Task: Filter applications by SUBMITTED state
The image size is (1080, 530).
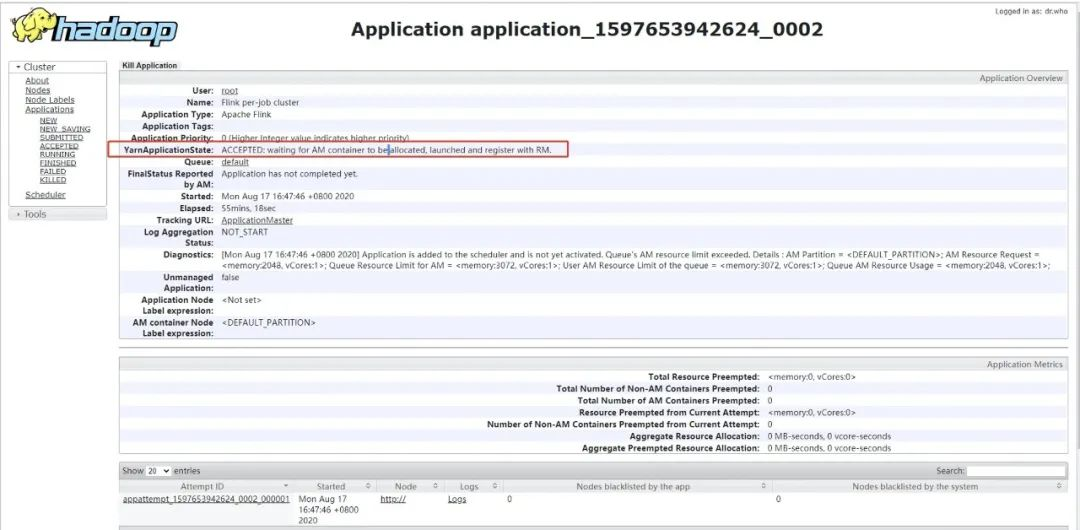Action: (61, 137)
